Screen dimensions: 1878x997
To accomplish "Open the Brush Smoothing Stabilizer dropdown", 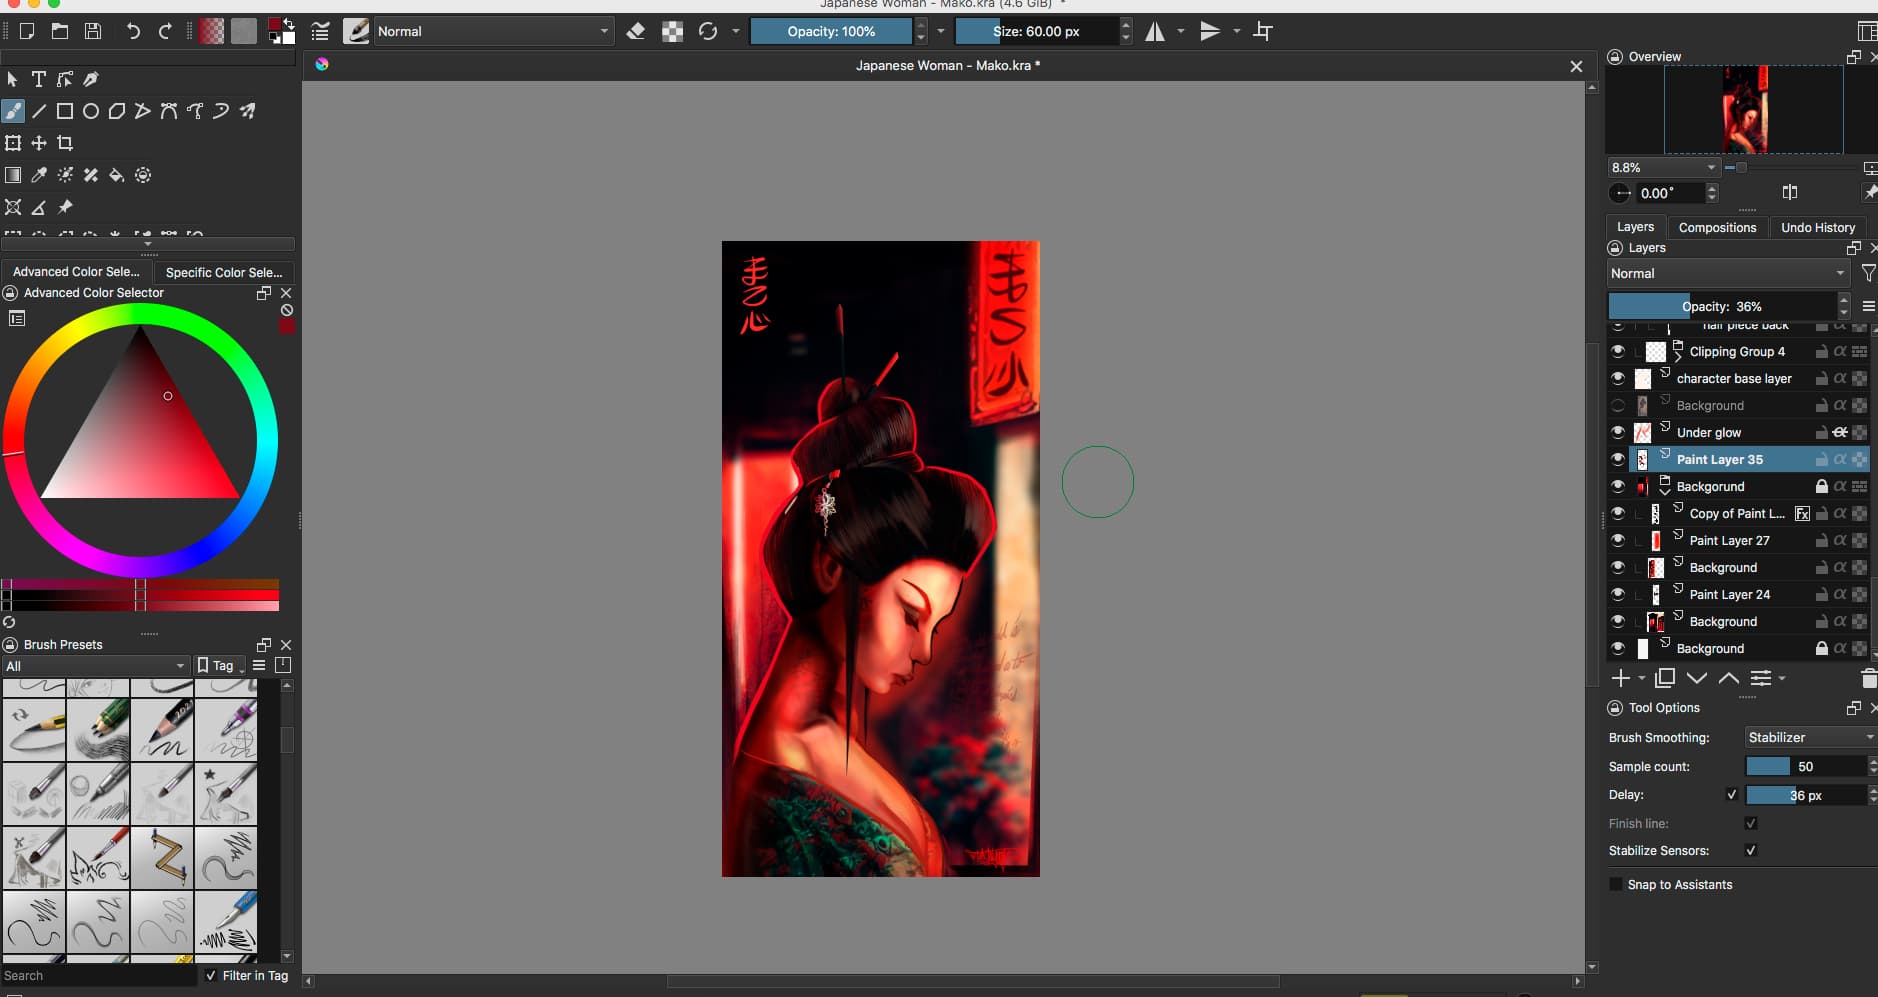I will (x=1811, y=737).
